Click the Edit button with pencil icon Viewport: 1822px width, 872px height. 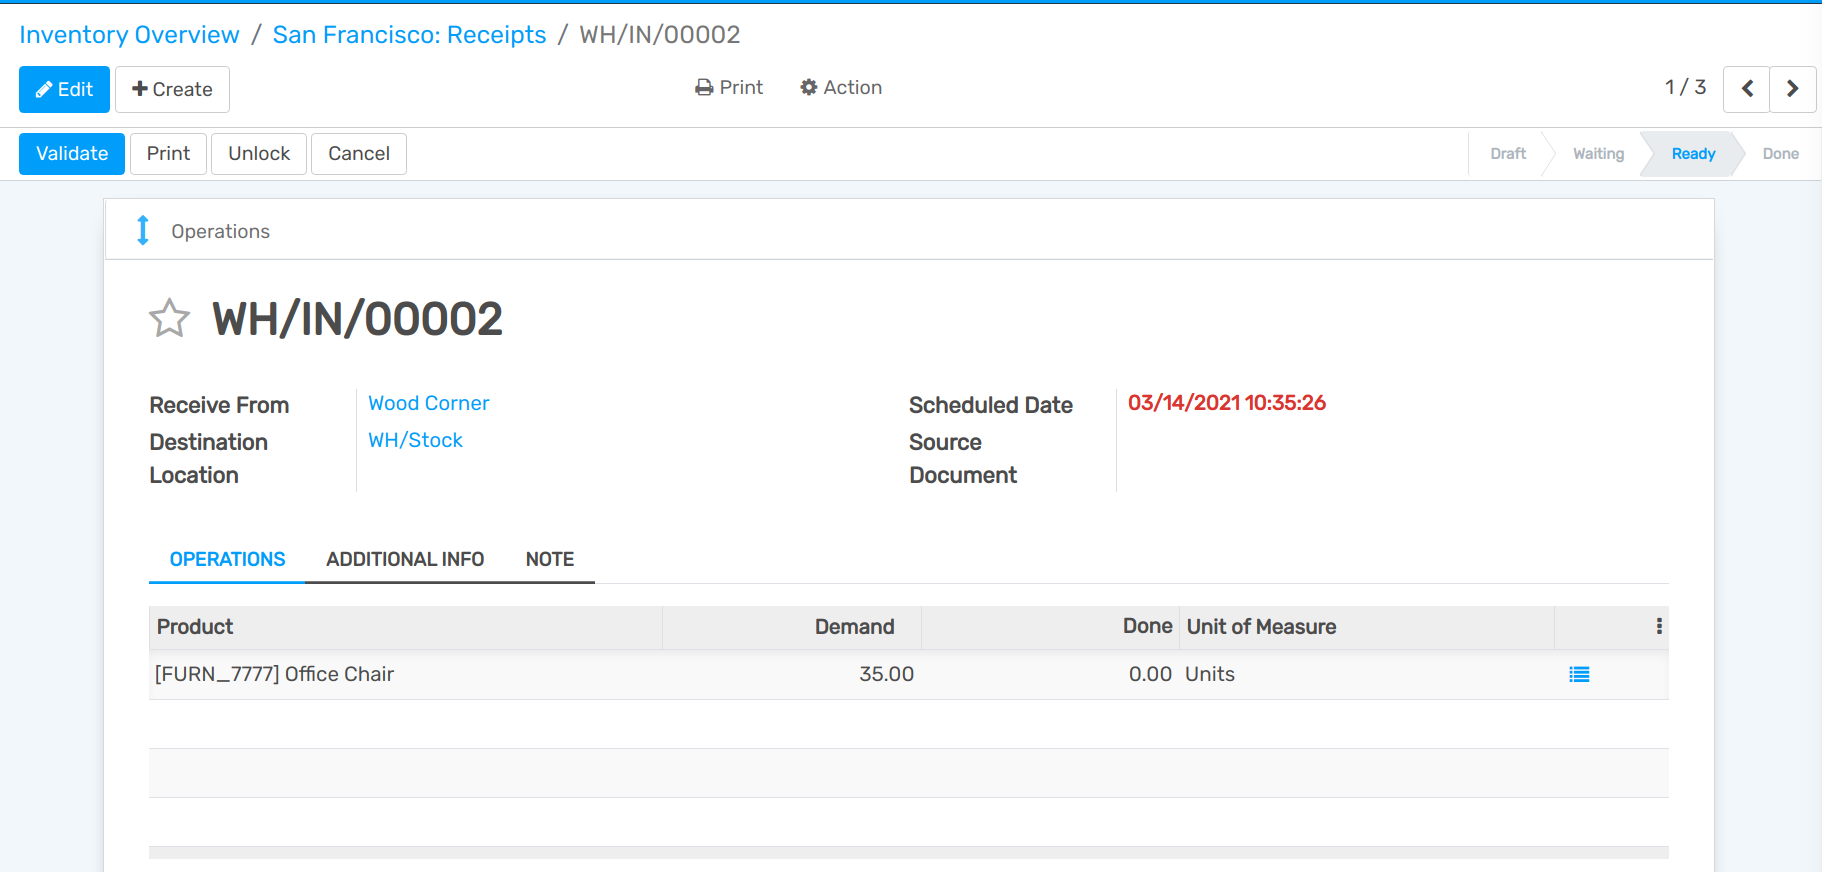coord(64,90)
